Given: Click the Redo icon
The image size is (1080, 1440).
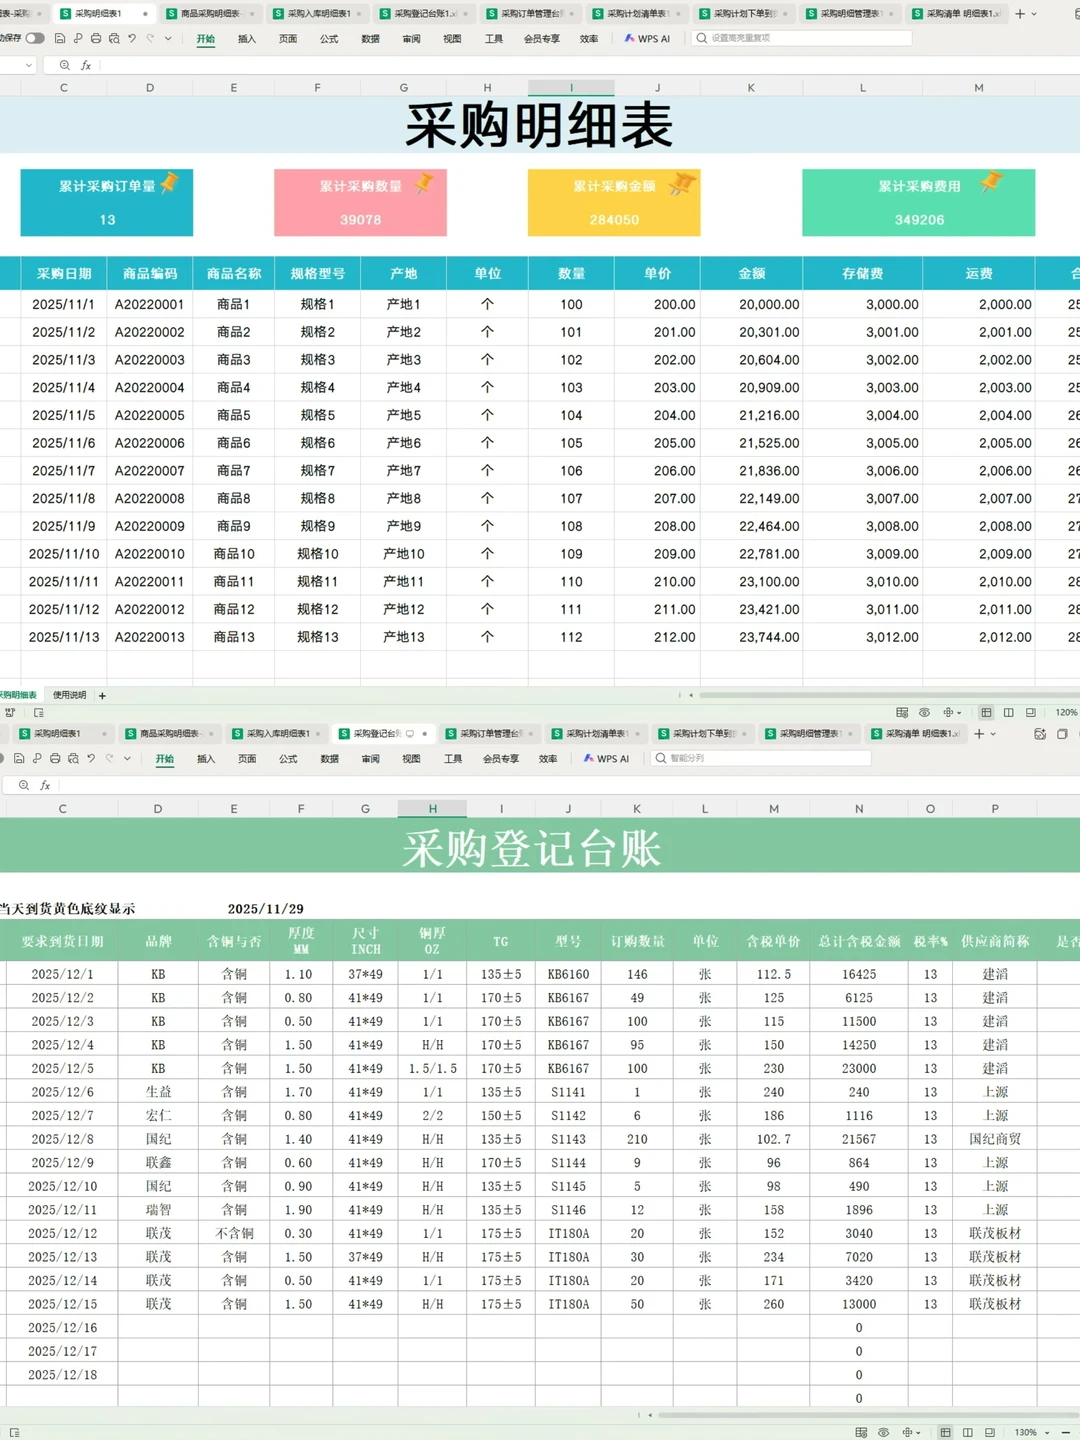Looking at the screenshot, I should pyautogui.click(x=150, y=38).
